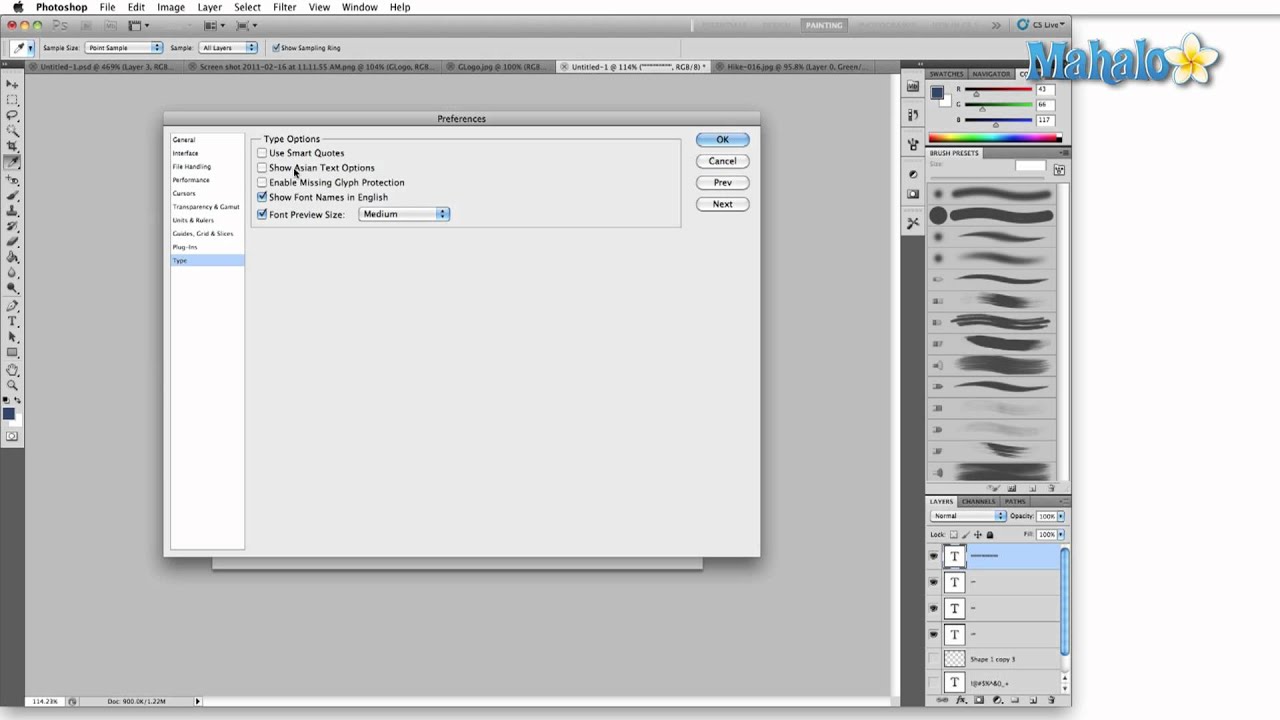This screenshot has height=720, width=1280.
Task: Select the Paint Bucket tool
Action: pyautogui.click(x=13, y=257)
